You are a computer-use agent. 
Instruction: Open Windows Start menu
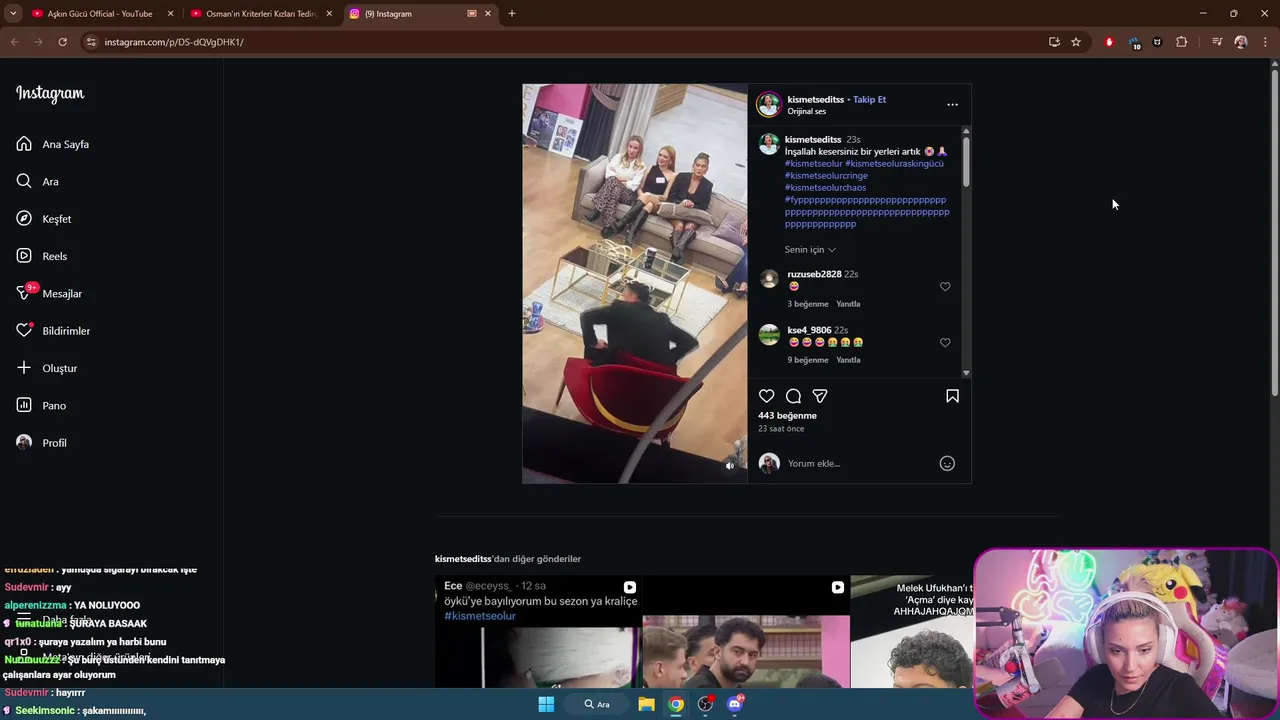tap(546, 704)
